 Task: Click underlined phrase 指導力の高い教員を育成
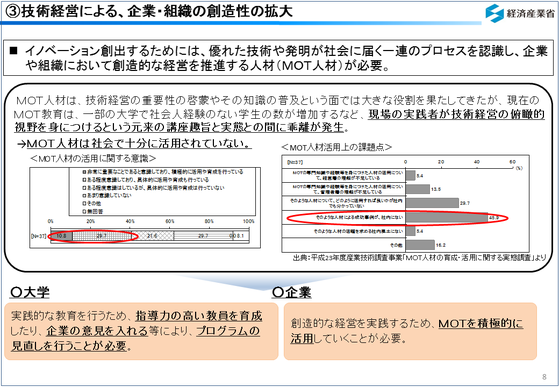(x=199, y=316)
